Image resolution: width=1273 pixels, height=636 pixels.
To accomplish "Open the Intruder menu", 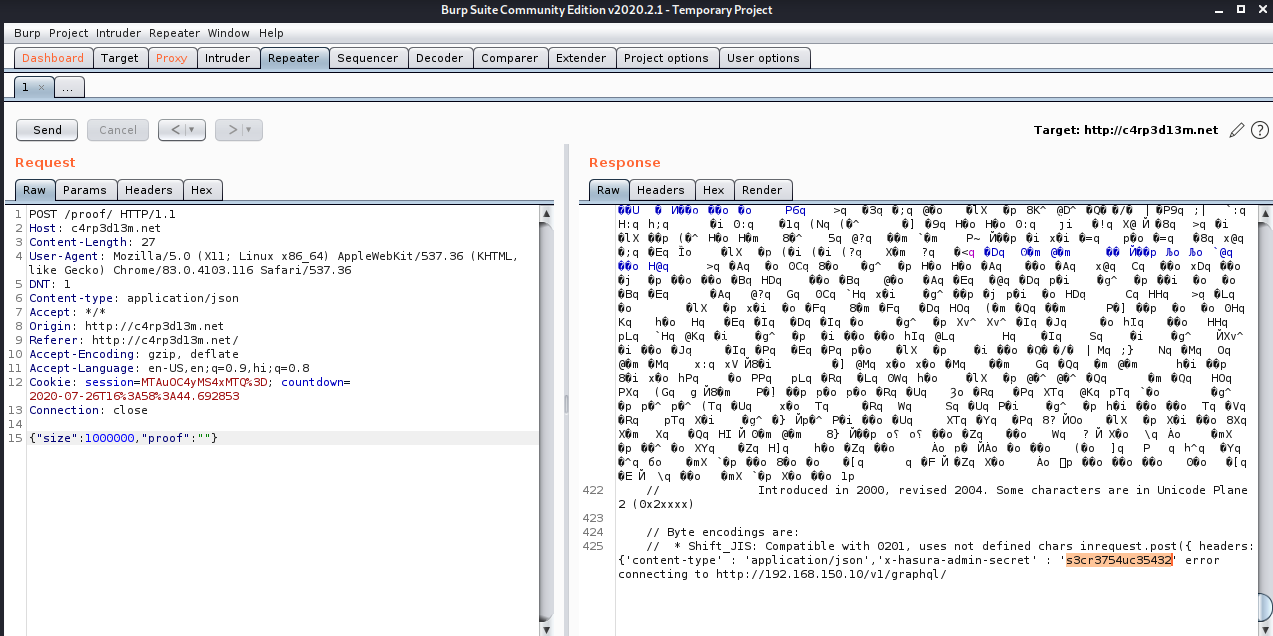I will [119, 33].
